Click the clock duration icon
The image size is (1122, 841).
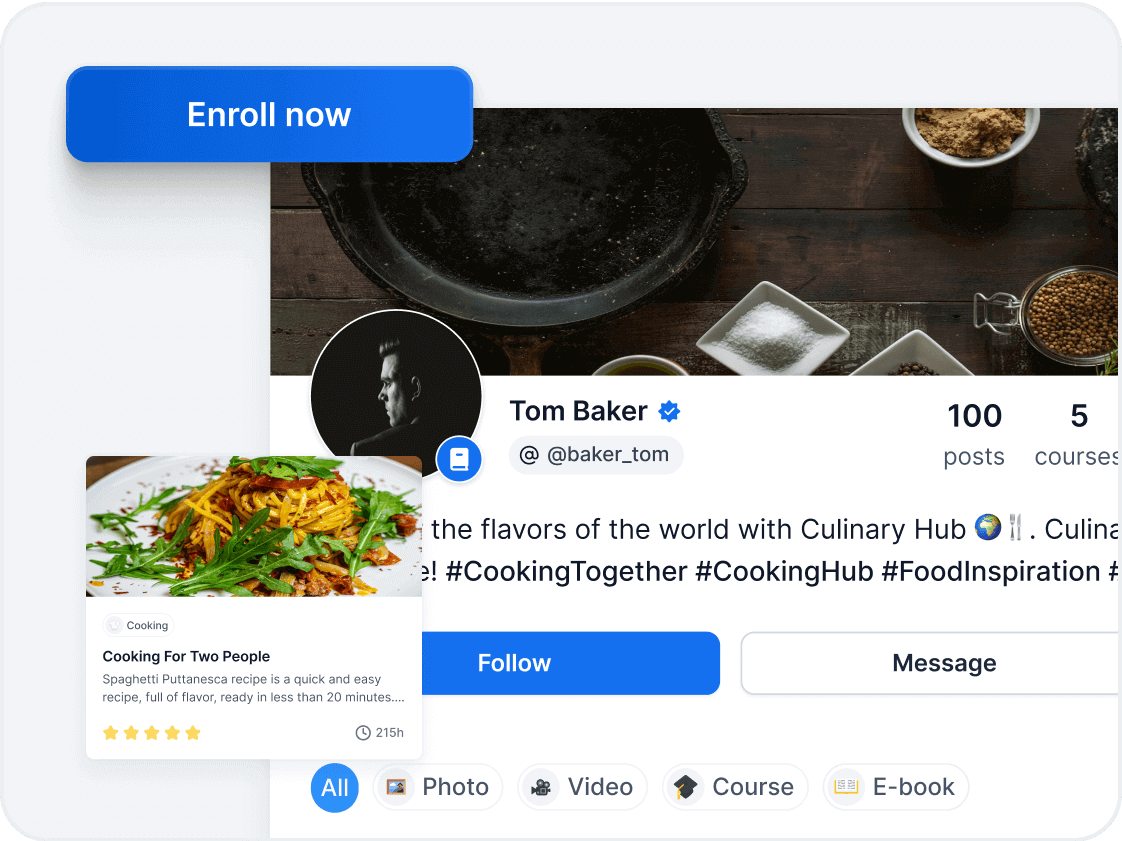coord(364,733)
